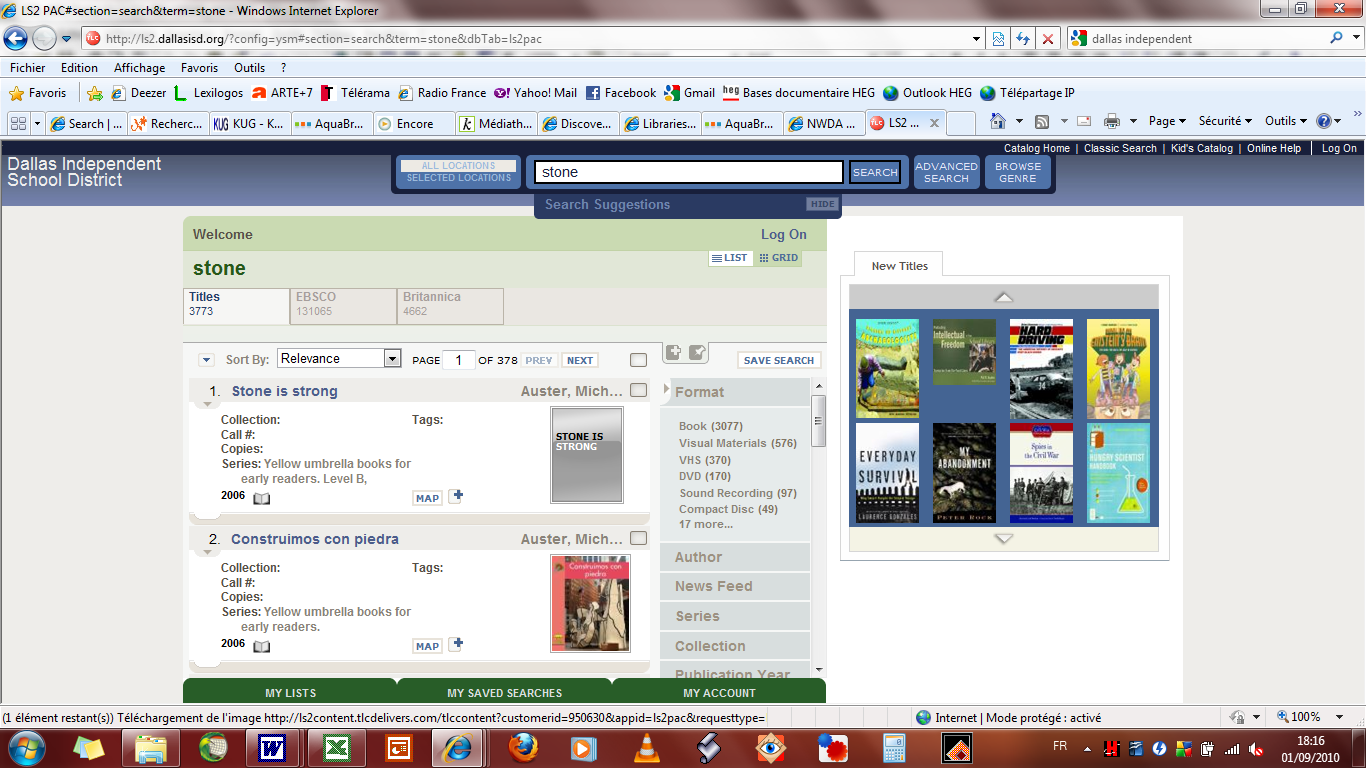Click the stone search input field
The height and width of the screenshot is (768, 1366).
pos(689,172)
